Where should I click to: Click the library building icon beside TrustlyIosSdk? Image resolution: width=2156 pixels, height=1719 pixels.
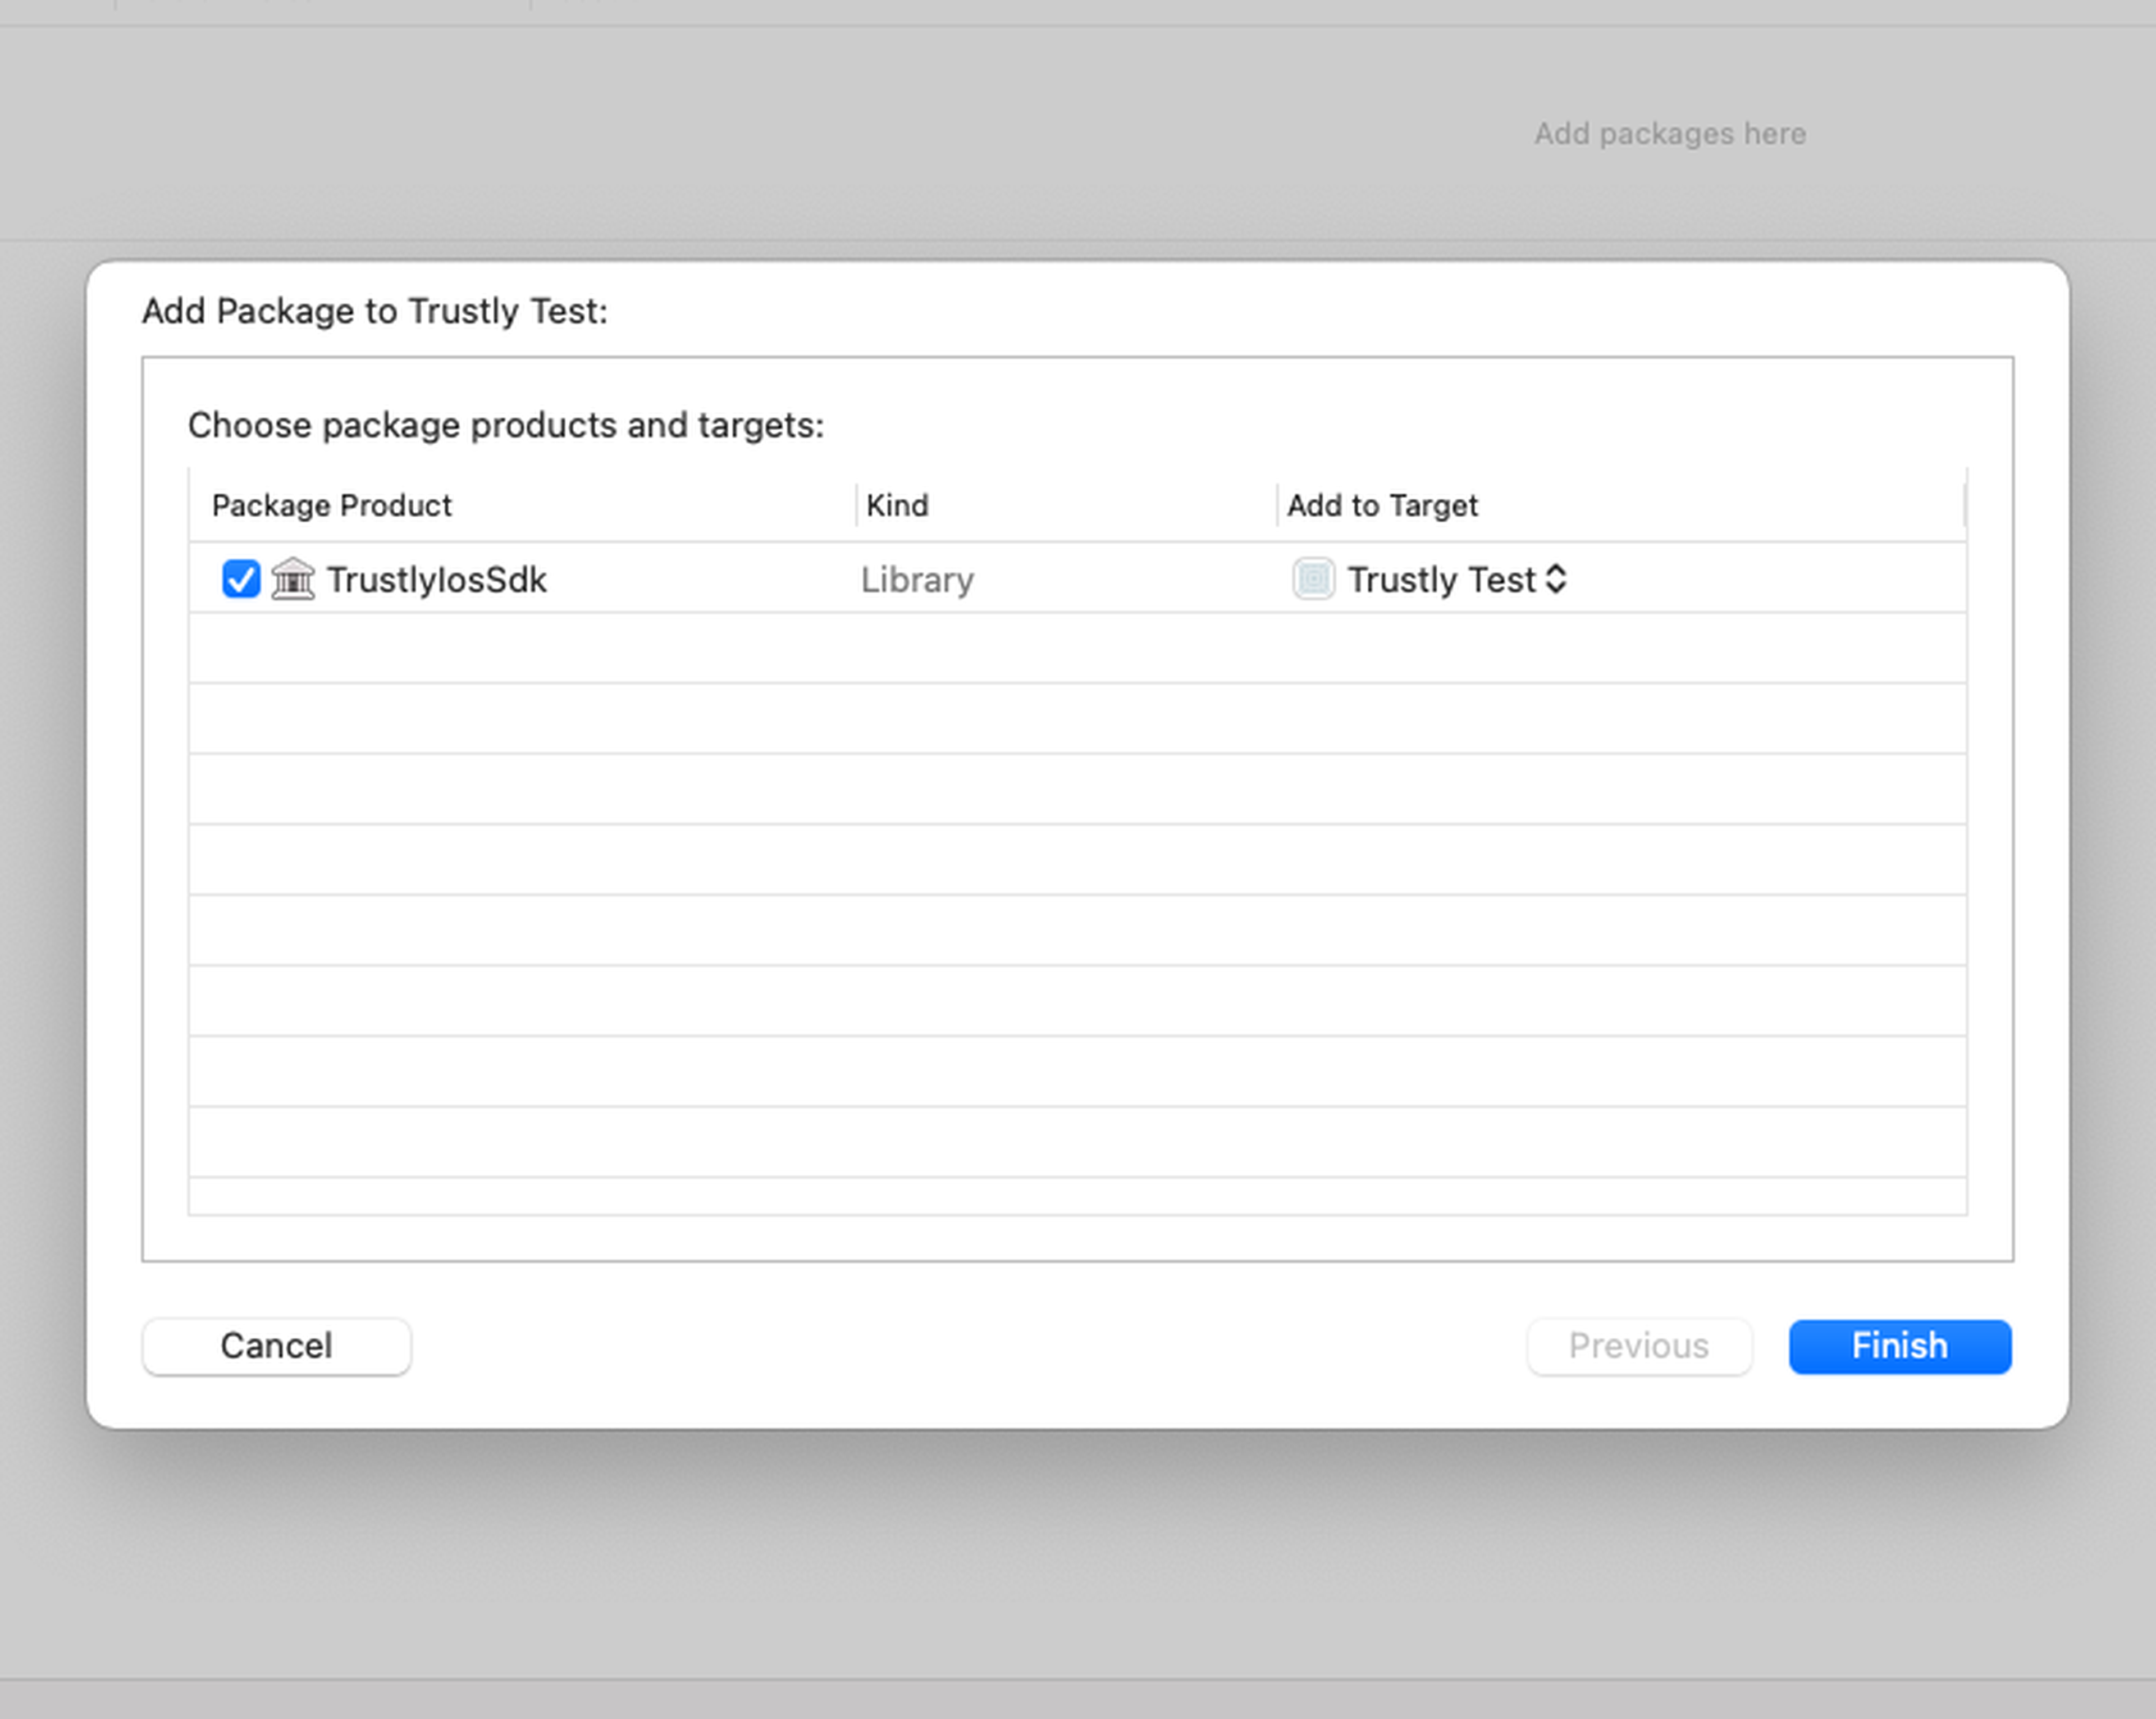point(293,579)
